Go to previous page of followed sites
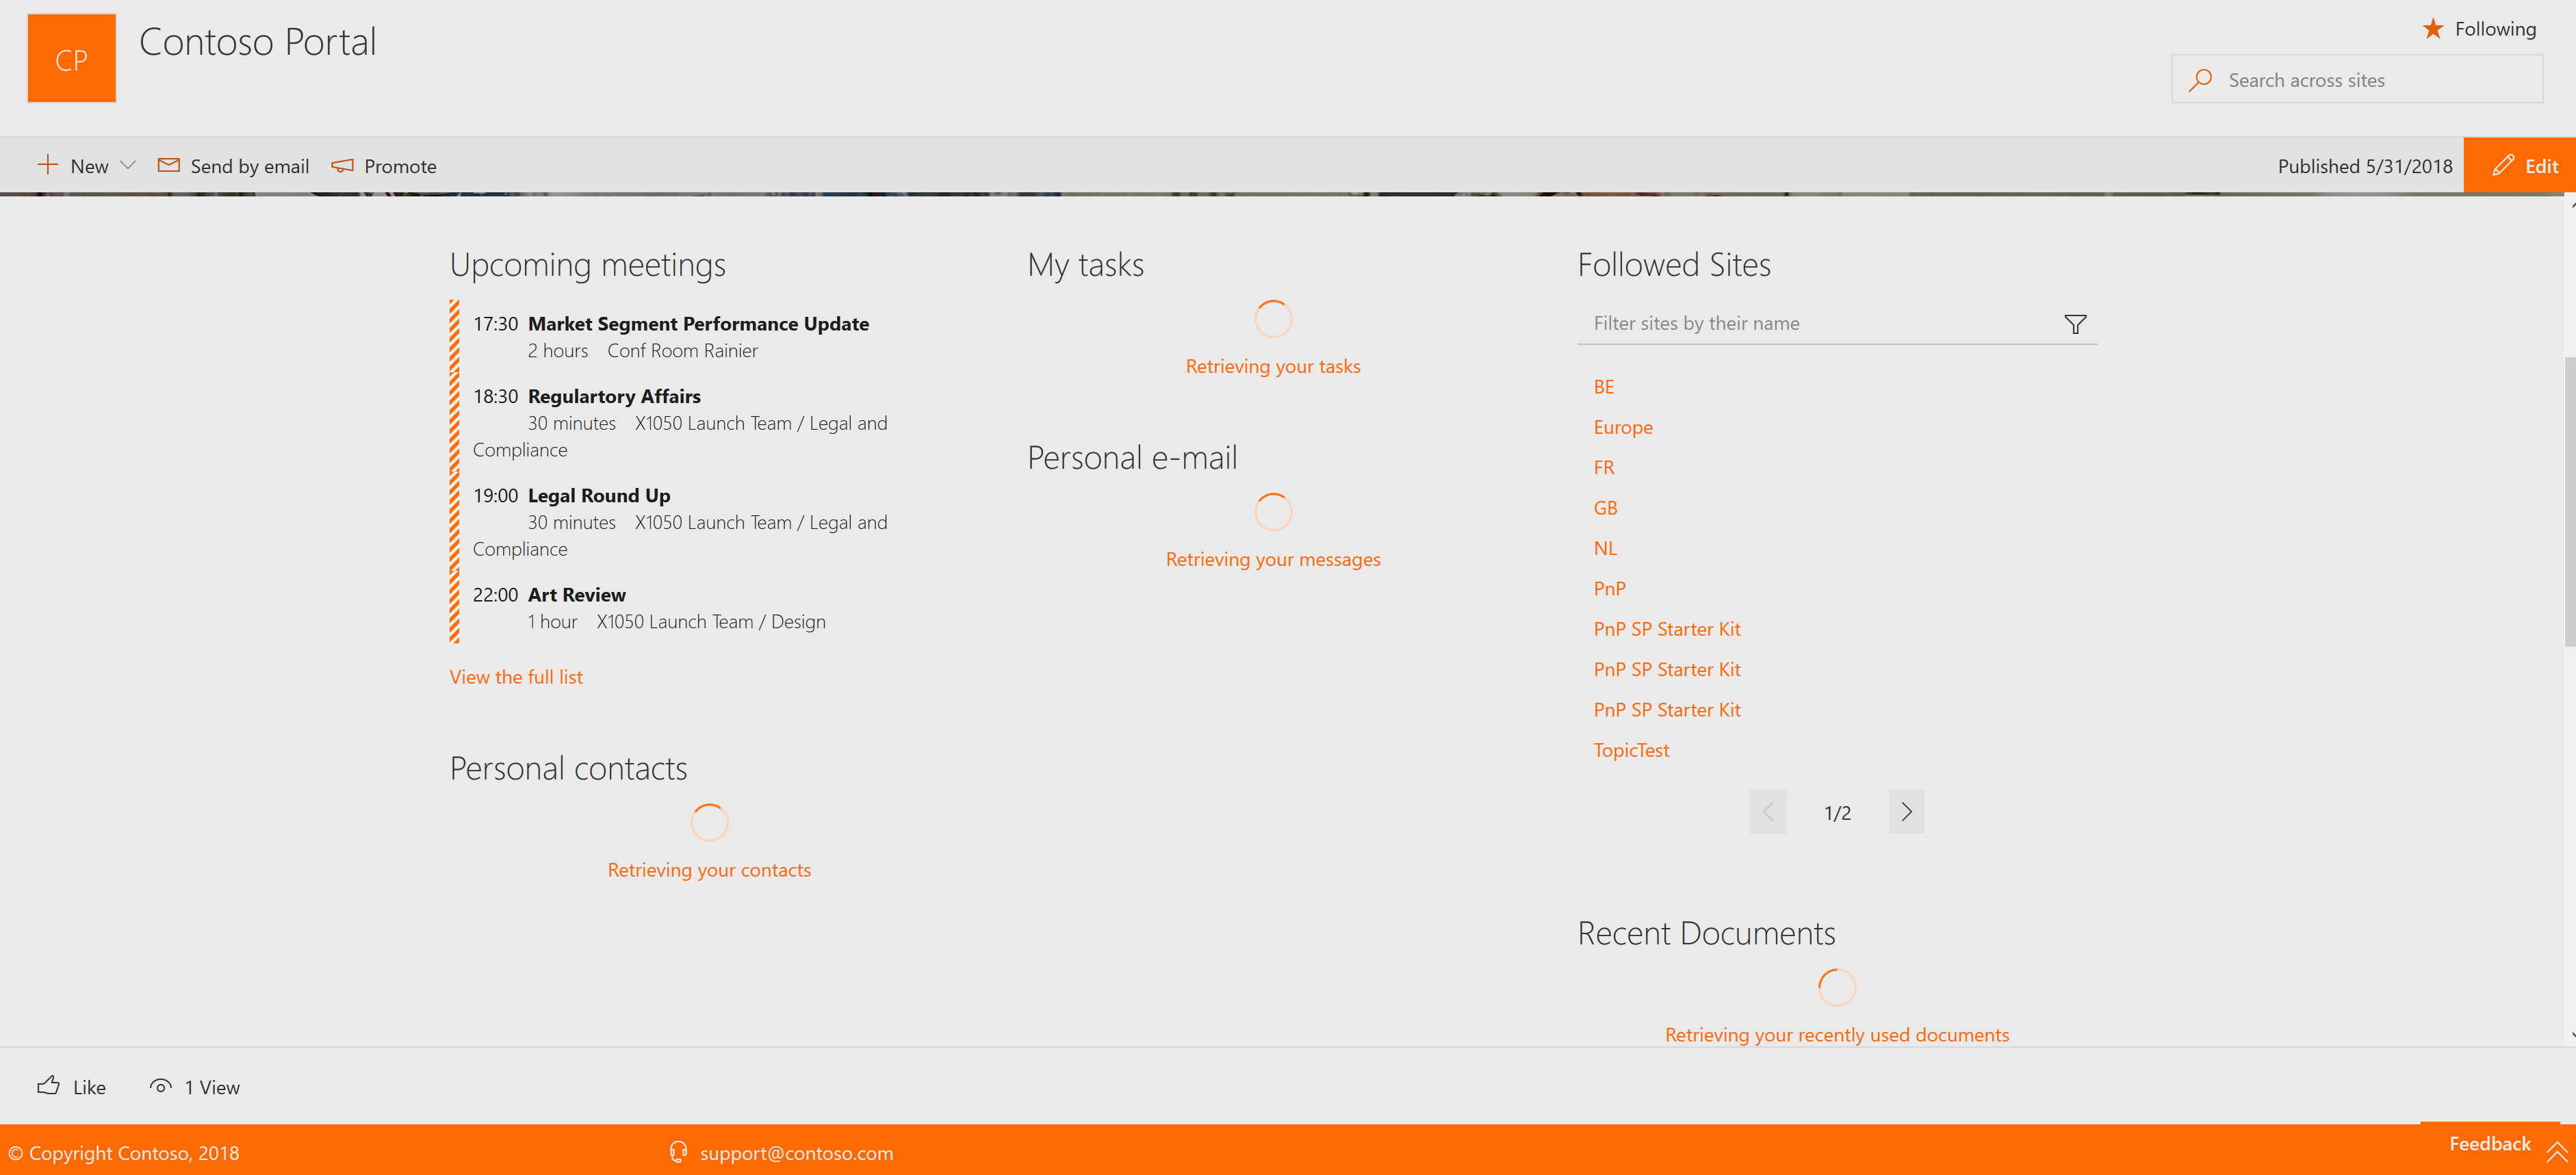This screenshot has width=2576, height=1175. click(x=1767, y=811)
